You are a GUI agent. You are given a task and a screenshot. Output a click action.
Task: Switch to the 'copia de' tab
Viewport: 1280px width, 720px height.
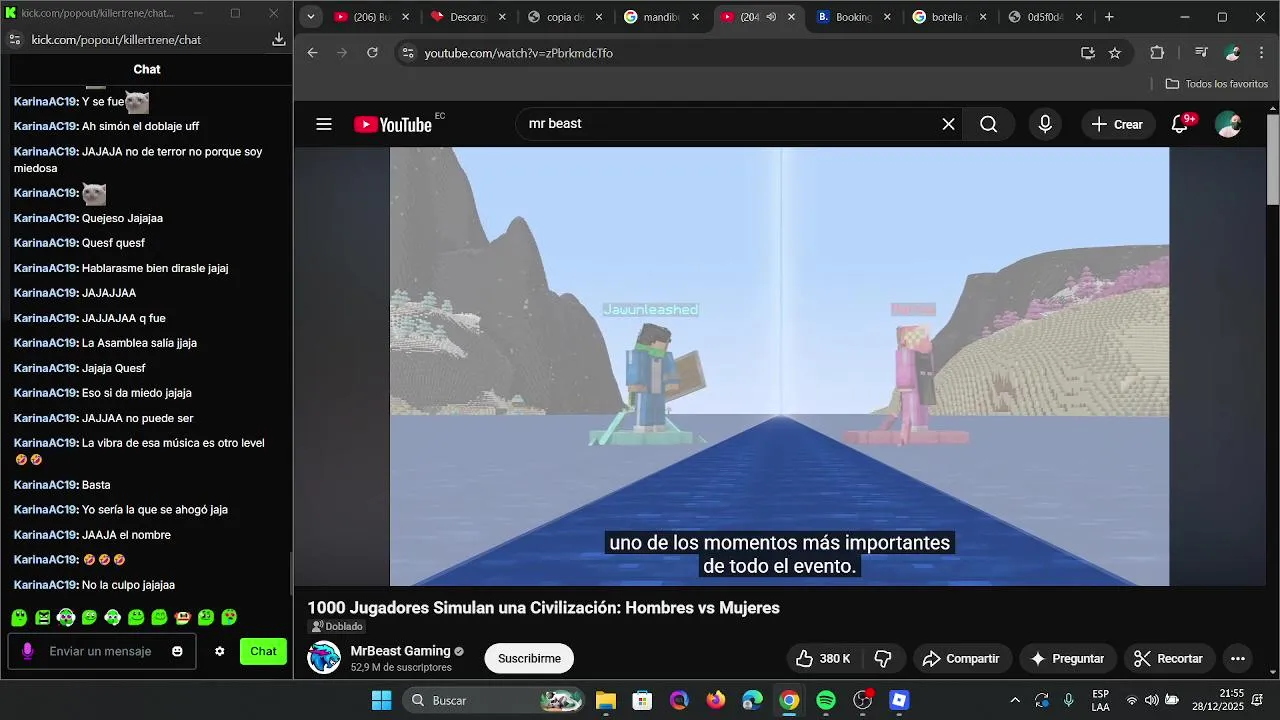point(565,17)
